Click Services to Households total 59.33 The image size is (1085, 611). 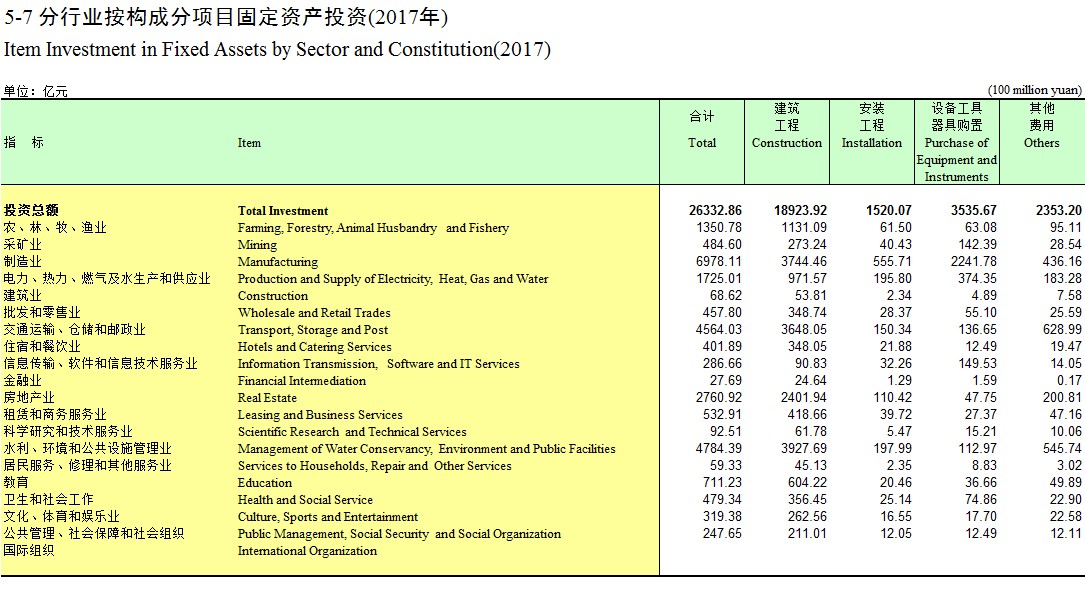[x=725, y=466]
